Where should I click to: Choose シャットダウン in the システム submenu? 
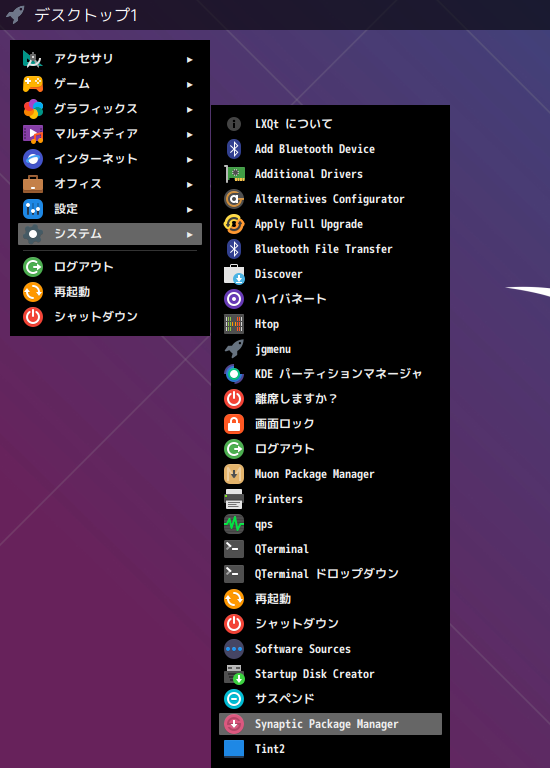(330, 624)
